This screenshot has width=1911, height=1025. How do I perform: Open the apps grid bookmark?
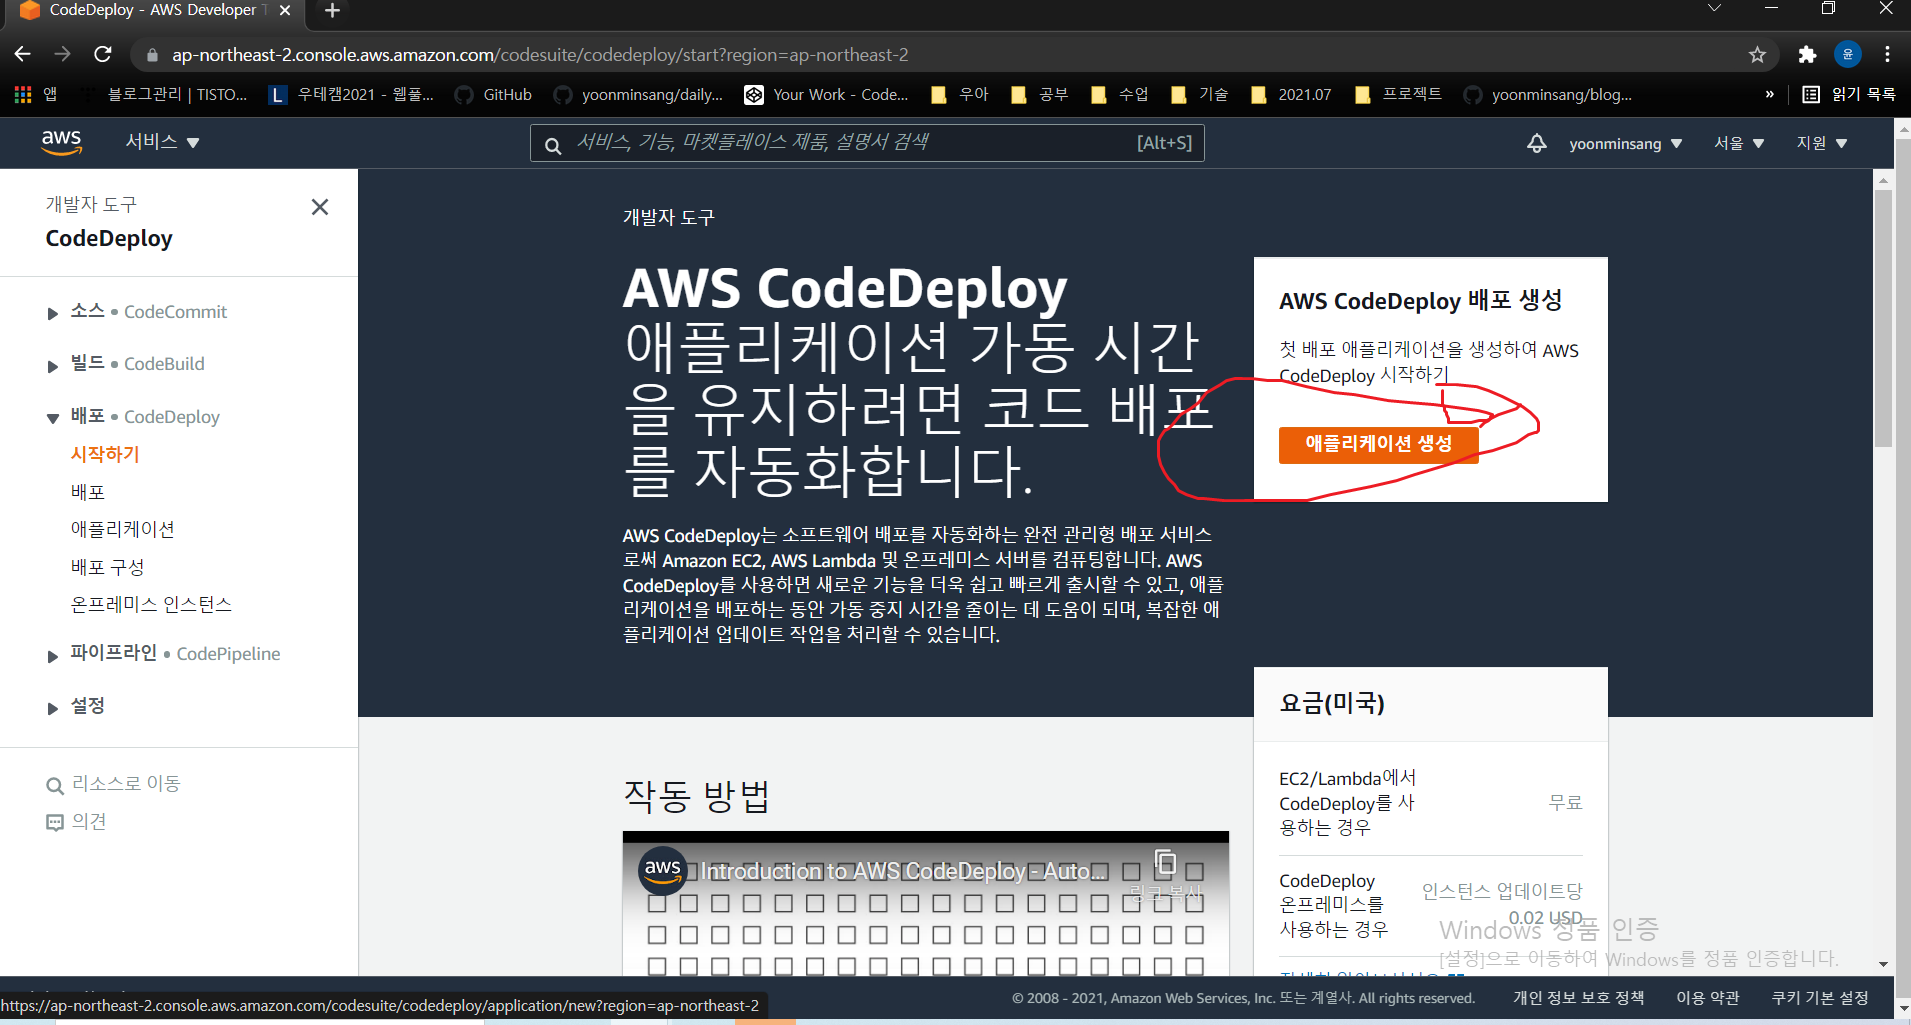pos(36,94)
